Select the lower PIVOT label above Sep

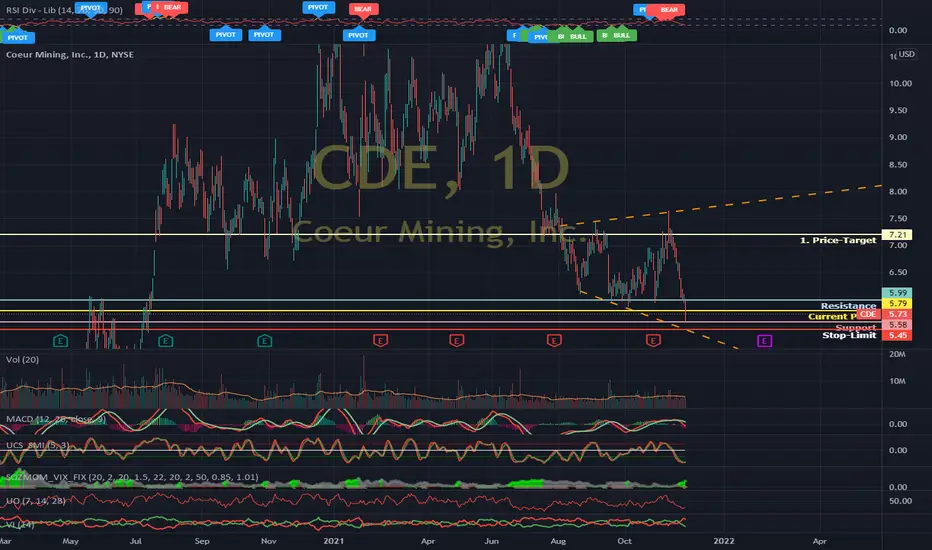pyautogui.click(x=225, y=34)
